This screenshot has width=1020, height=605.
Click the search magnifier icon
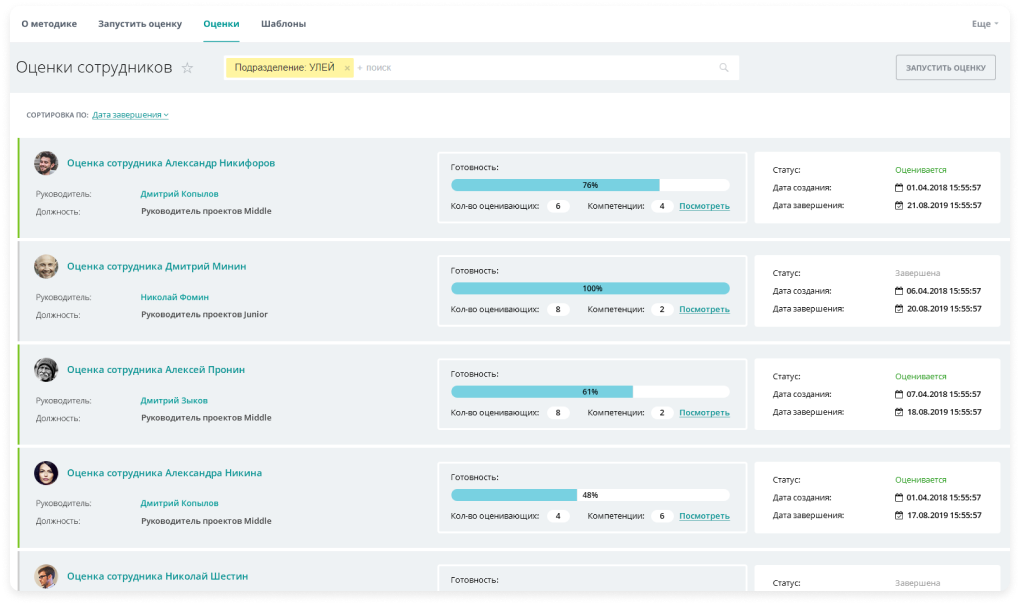tap(723, 68)
